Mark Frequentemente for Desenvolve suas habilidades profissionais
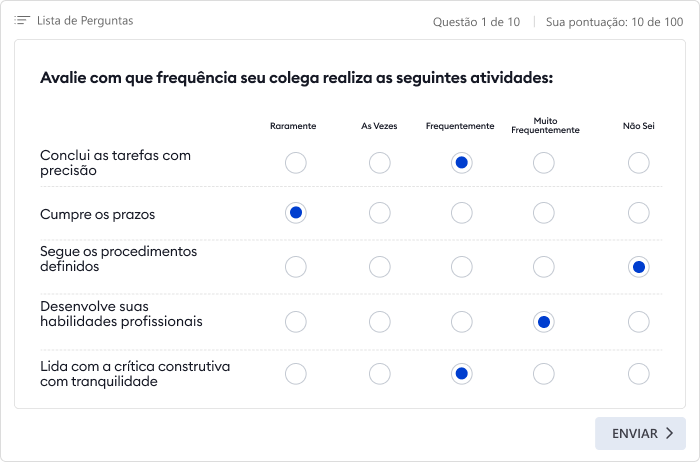This screenshot has height=462, width=700. click(x=462, y=322)
